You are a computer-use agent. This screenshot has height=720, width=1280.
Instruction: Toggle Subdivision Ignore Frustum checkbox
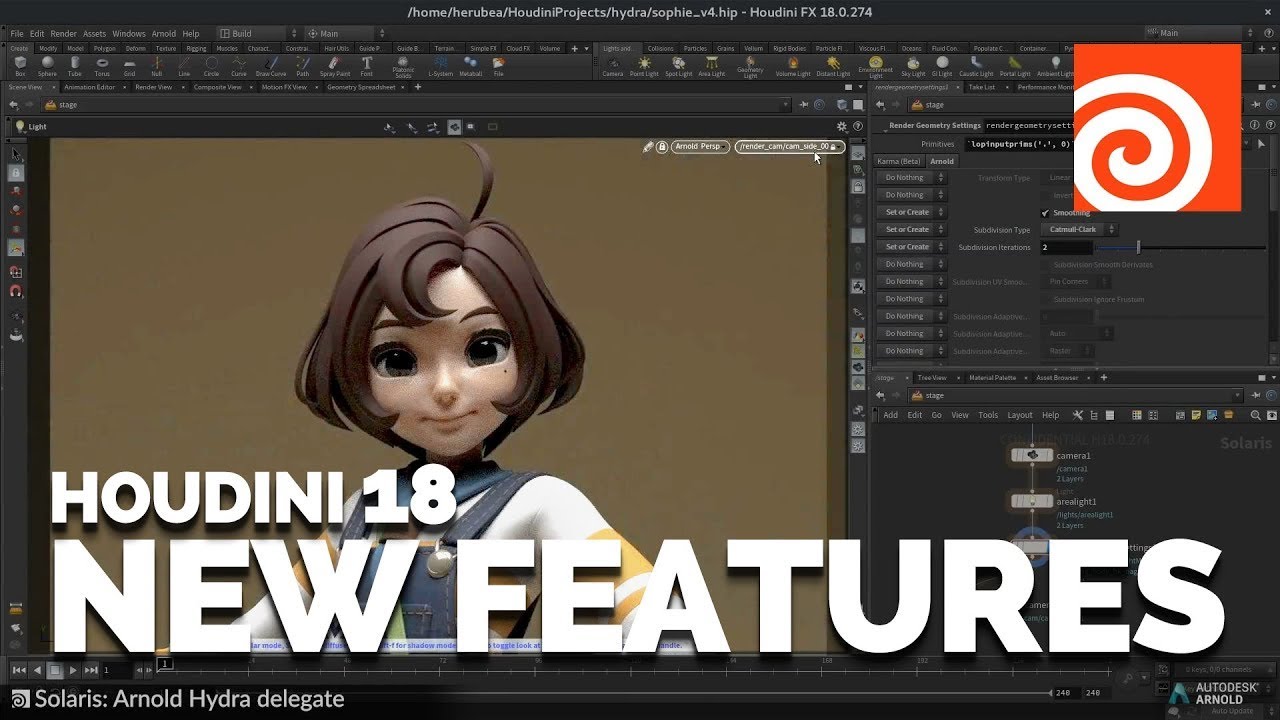pyautogui.click(x=1046, y=299)
